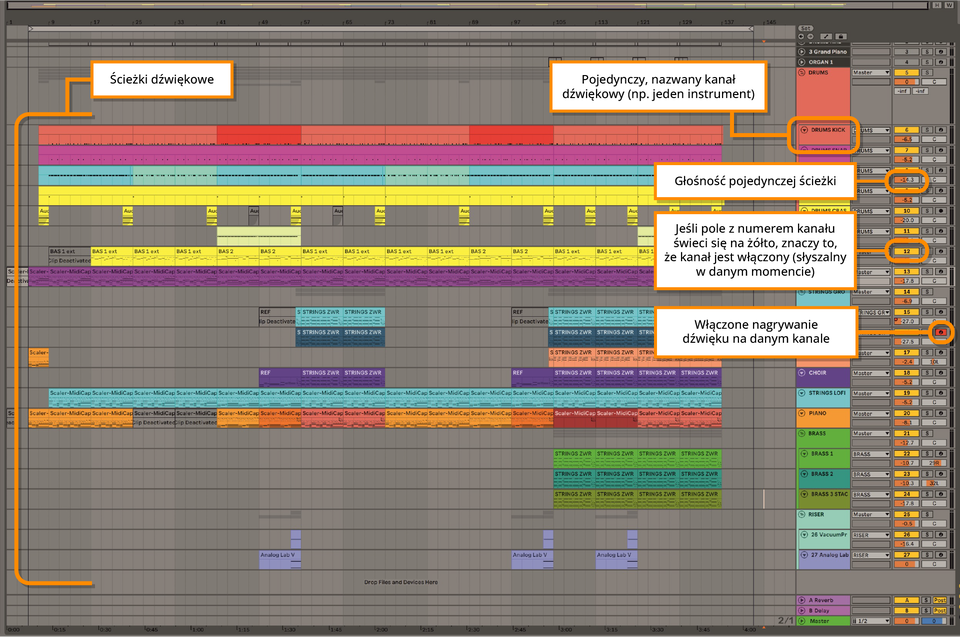Screen dimensions: 960x637
Task: Click the Set locator button
Action: (x=806, y=28)
